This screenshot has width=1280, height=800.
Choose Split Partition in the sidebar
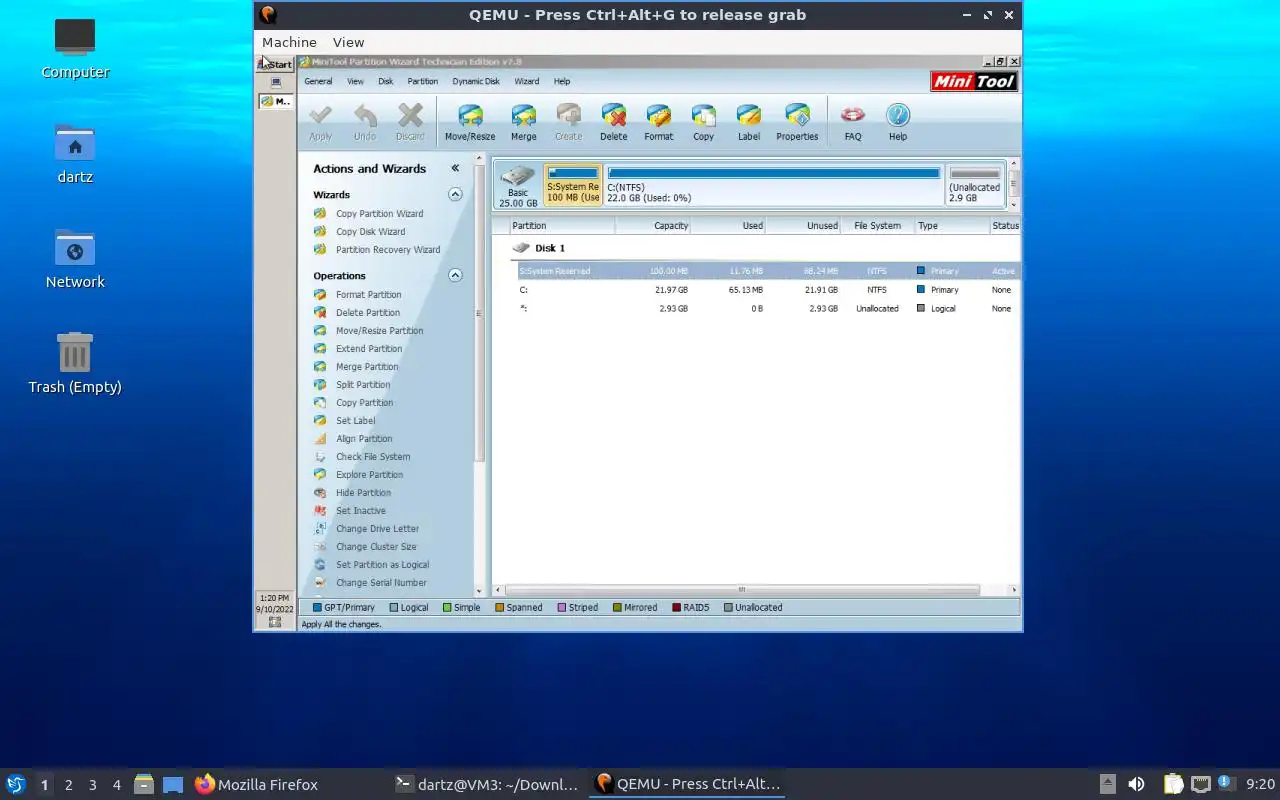(363, 385)
